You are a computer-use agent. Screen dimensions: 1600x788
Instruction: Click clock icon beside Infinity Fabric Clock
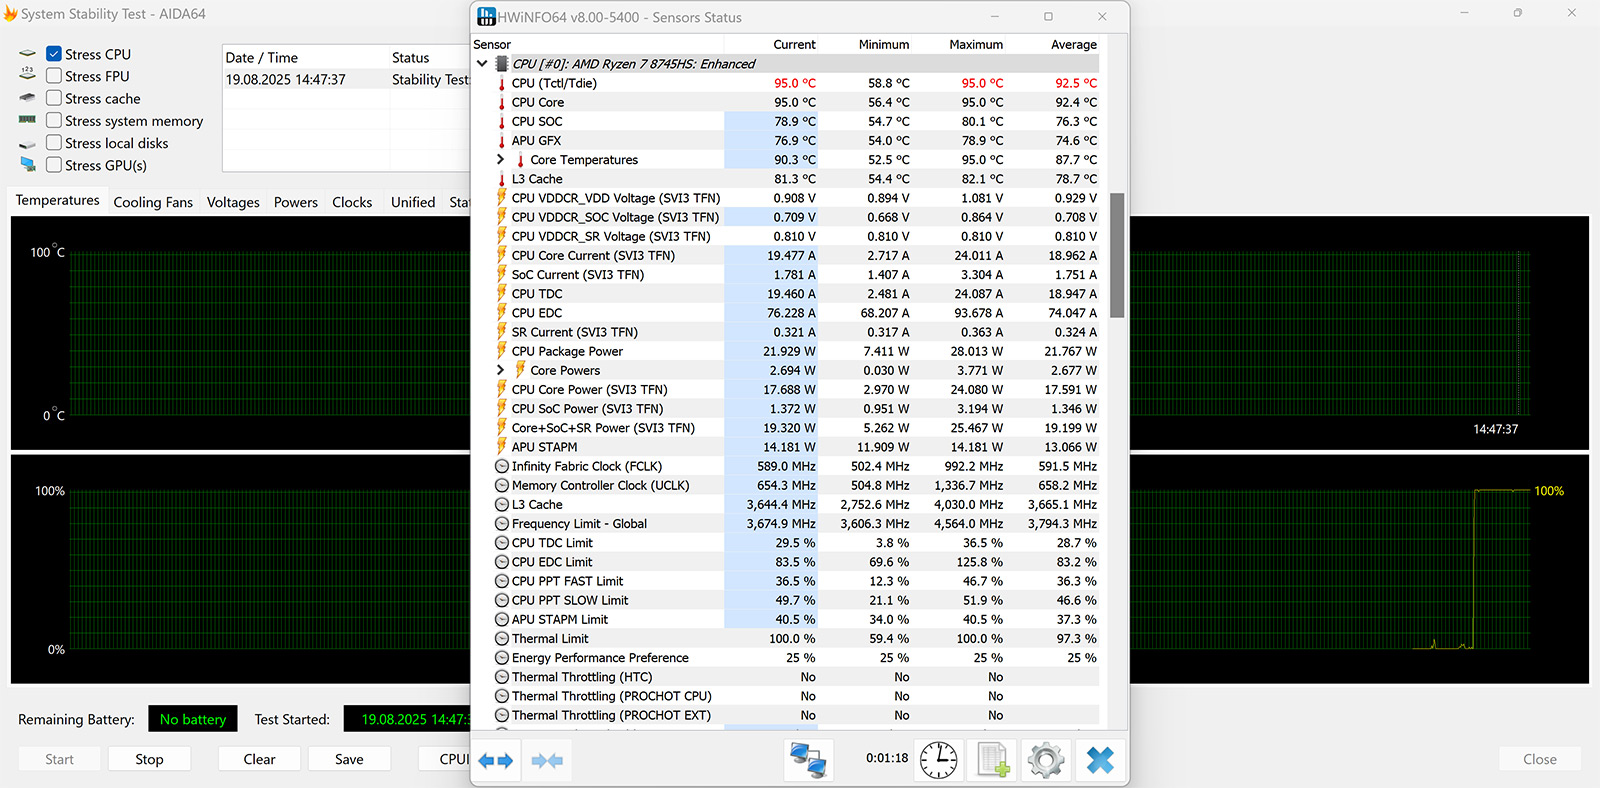click(502, 466)
